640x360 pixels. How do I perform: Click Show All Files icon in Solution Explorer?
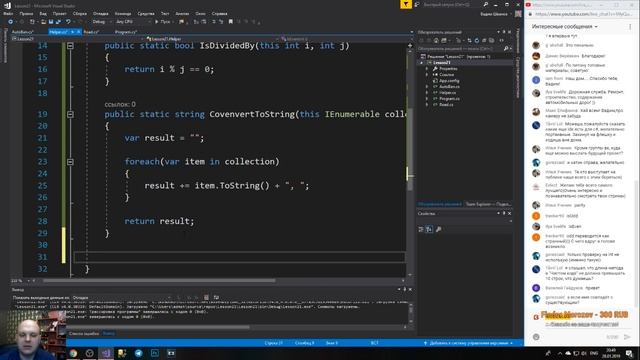pyautogui.click(x=491, y=40)
